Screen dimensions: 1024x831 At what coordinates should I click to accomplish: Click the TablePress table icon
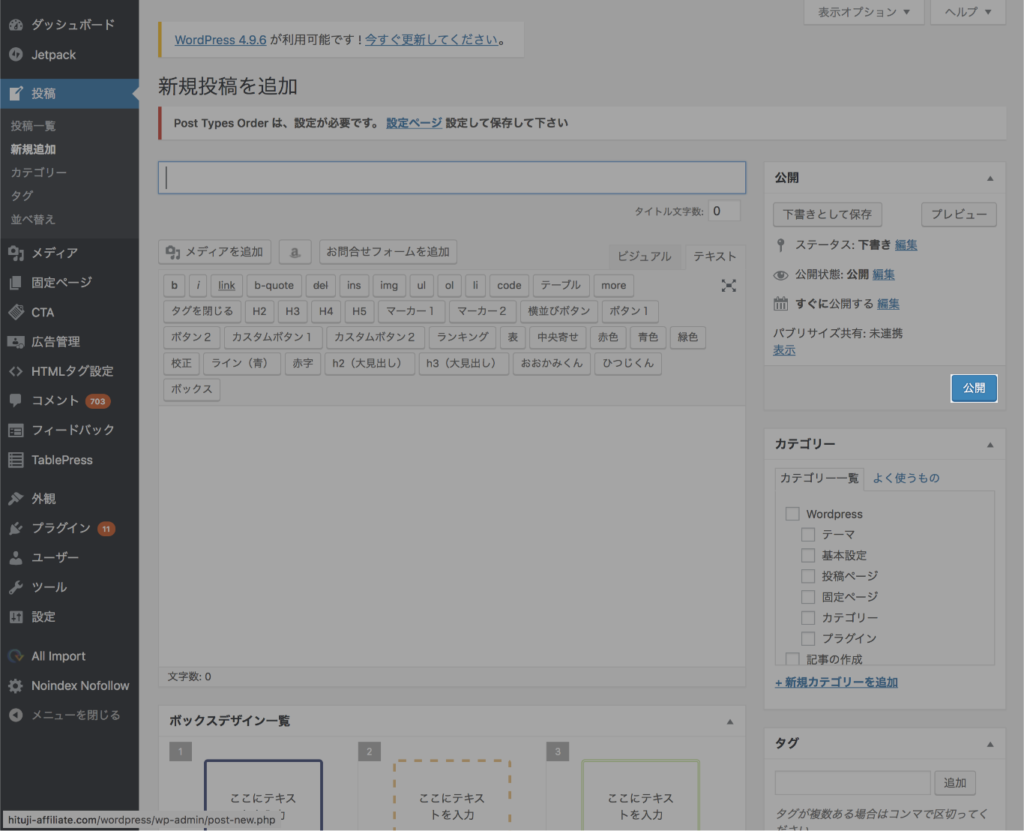click(16, 460)
